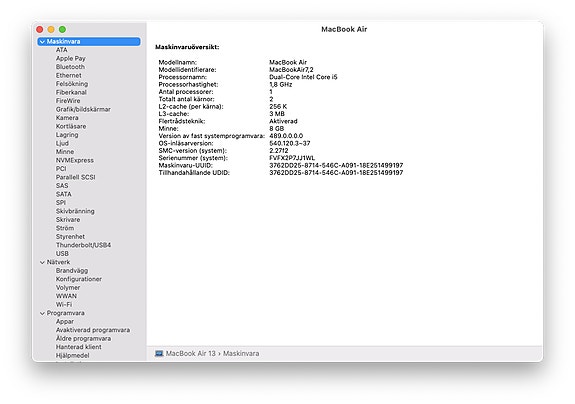Click Maskinvara in the bottom path bar
The height and width of the screenshot is (404, 575).
tap(241, 353)
